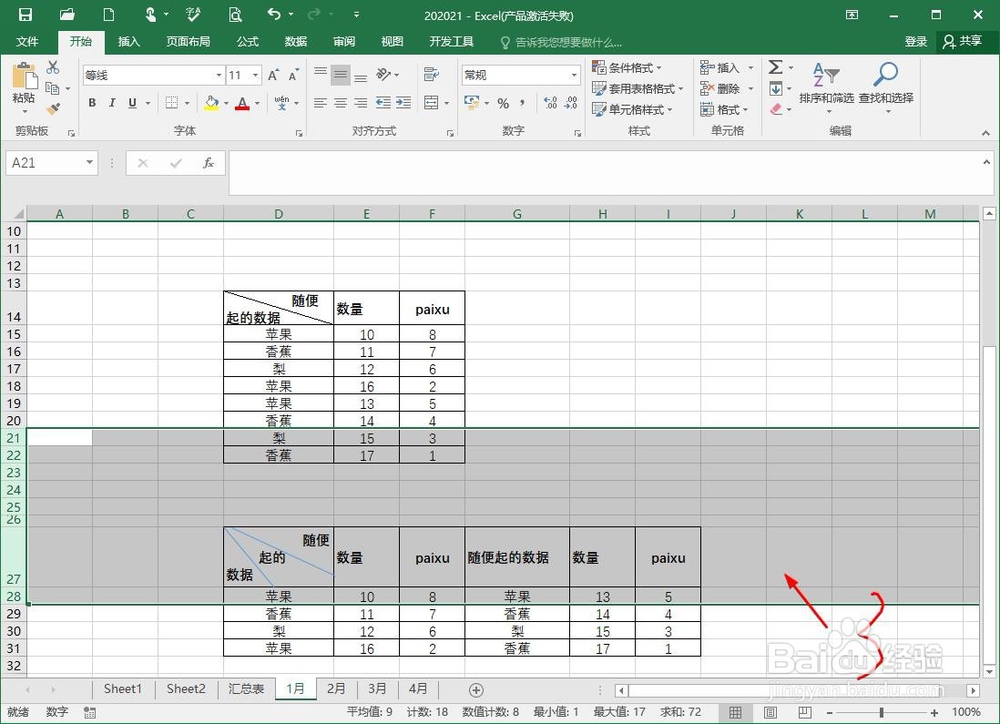This screenshot has width=1000, height=724.
Task: Open the font color dropdown arrow
Action: [257, 103]
